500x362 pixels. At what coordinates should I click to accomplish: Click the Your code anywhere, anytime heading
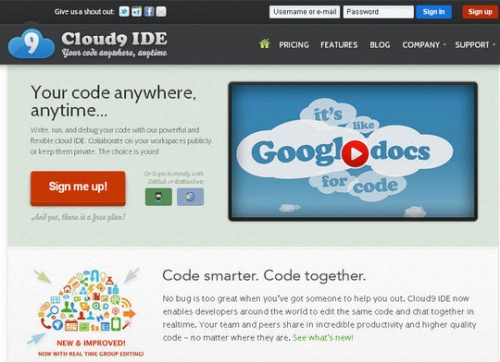(x=113, y=101)
